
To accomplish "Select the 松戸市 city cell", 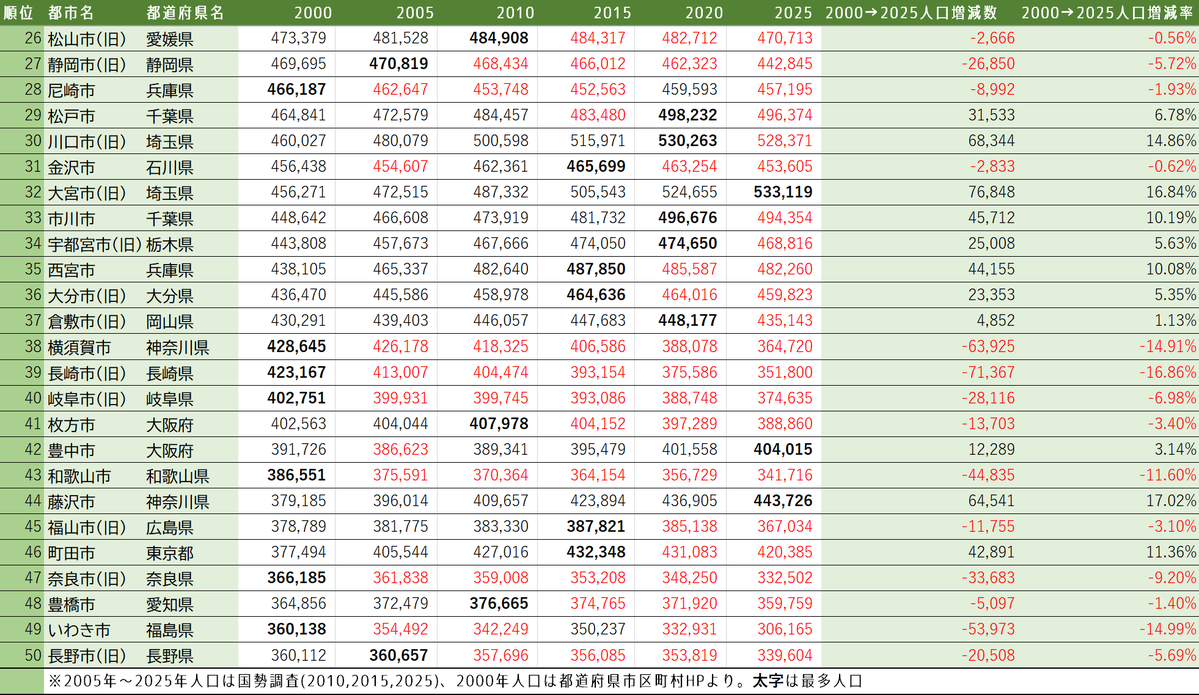I will (x=71, y=116).
